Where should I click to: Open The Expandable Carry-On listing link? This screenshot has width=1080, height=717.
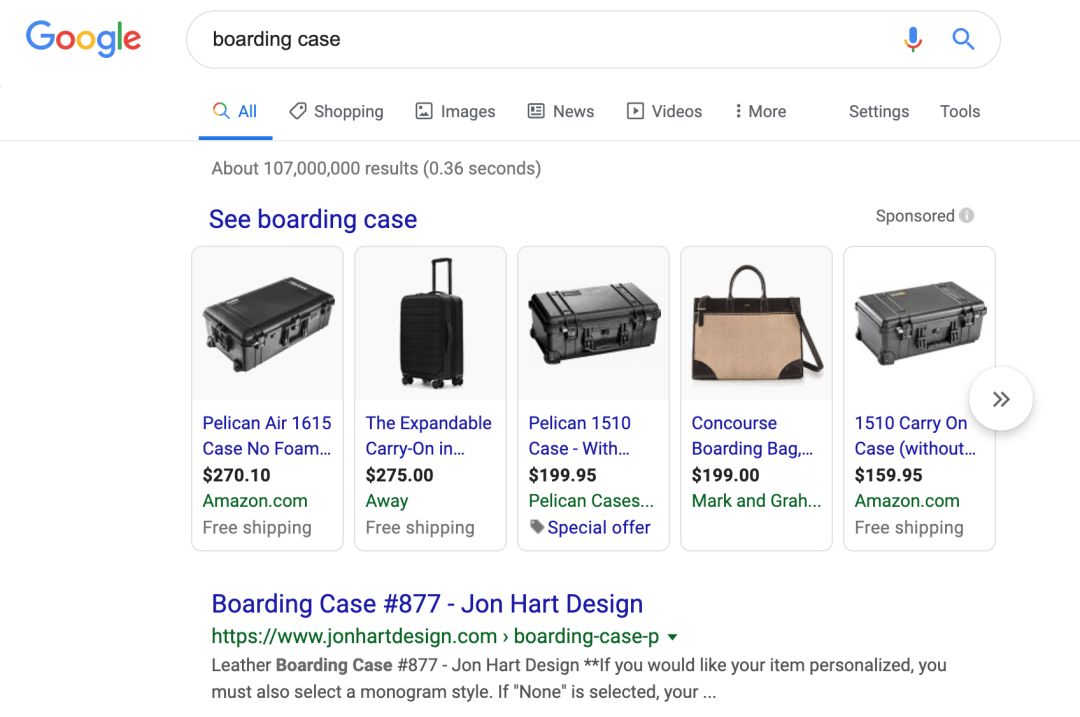tap(429, 436)
